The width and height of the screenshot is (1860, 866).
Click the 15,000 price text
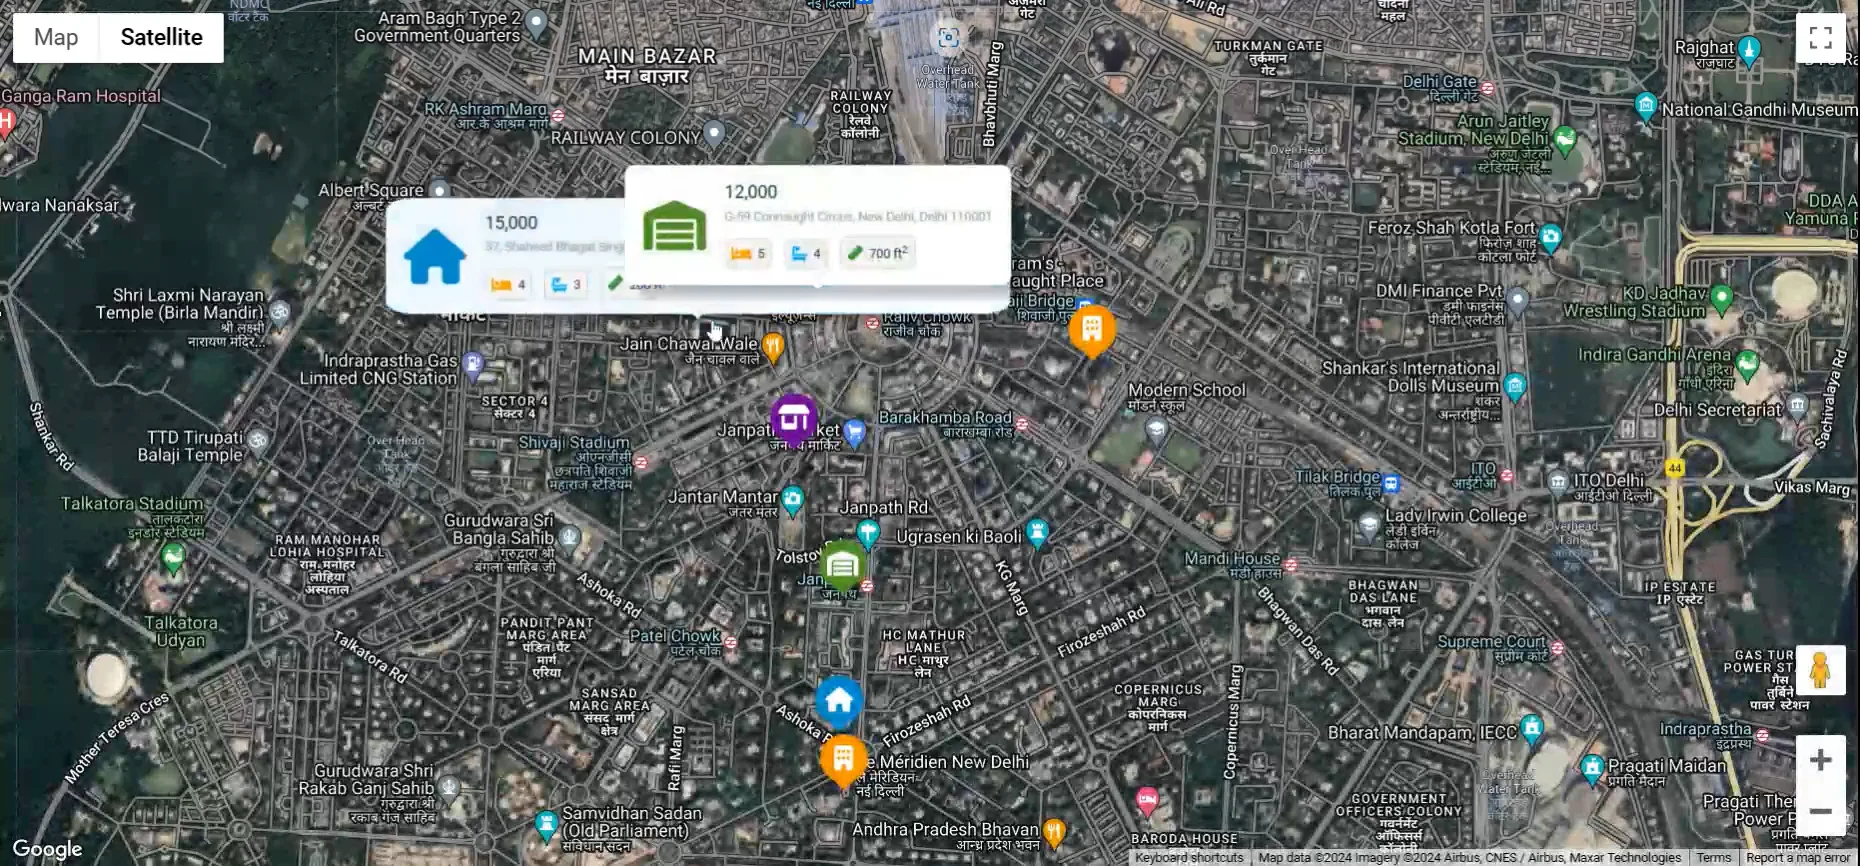coord(511,223)
